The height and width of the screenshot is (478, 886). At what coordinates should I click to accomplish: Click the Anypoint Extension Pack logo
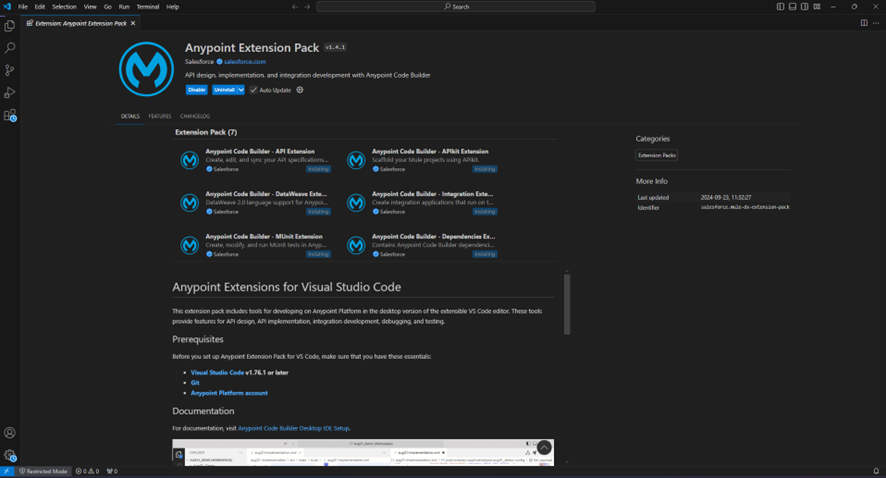[x=146, y=69]
